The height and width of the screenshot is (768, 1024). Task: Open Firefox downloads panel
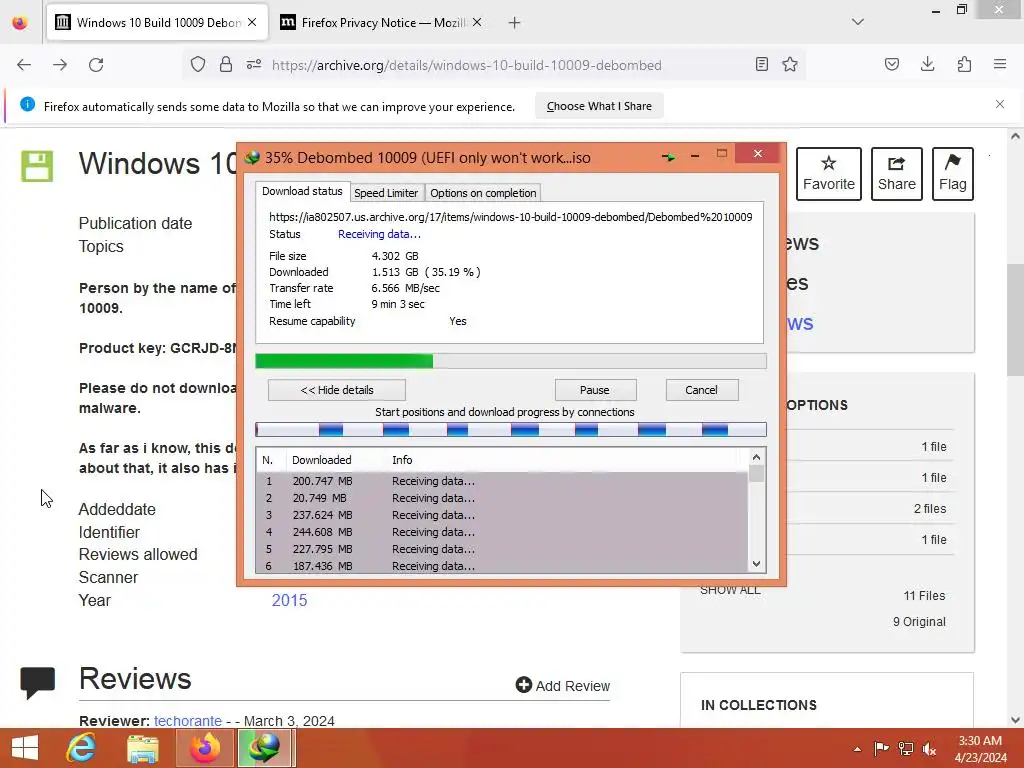coord(927,64)
